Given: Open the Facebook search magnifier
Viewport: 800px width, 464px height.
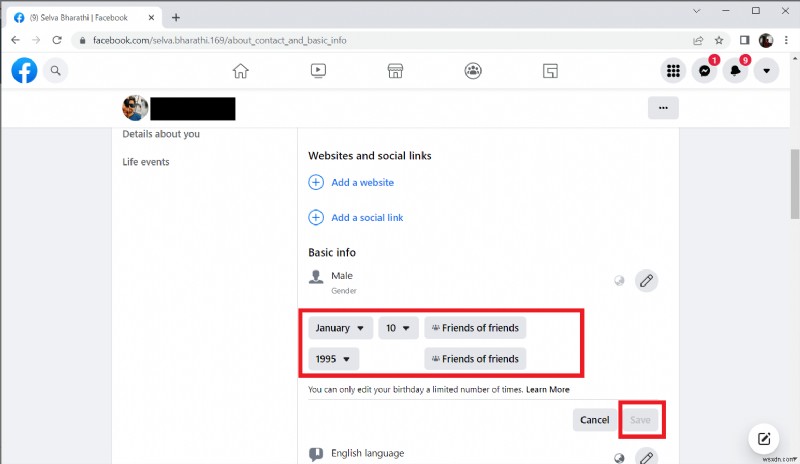Looking at the screenshot, I should click(56, 70).
